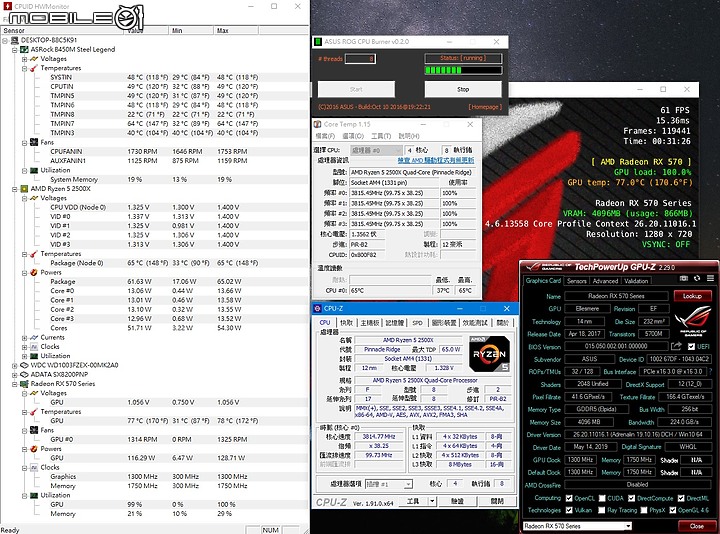This screenshot has height=534, width=720.
Task: Click the Powers flame icon under Radeon RX 570
Action: tap(34, 449)
